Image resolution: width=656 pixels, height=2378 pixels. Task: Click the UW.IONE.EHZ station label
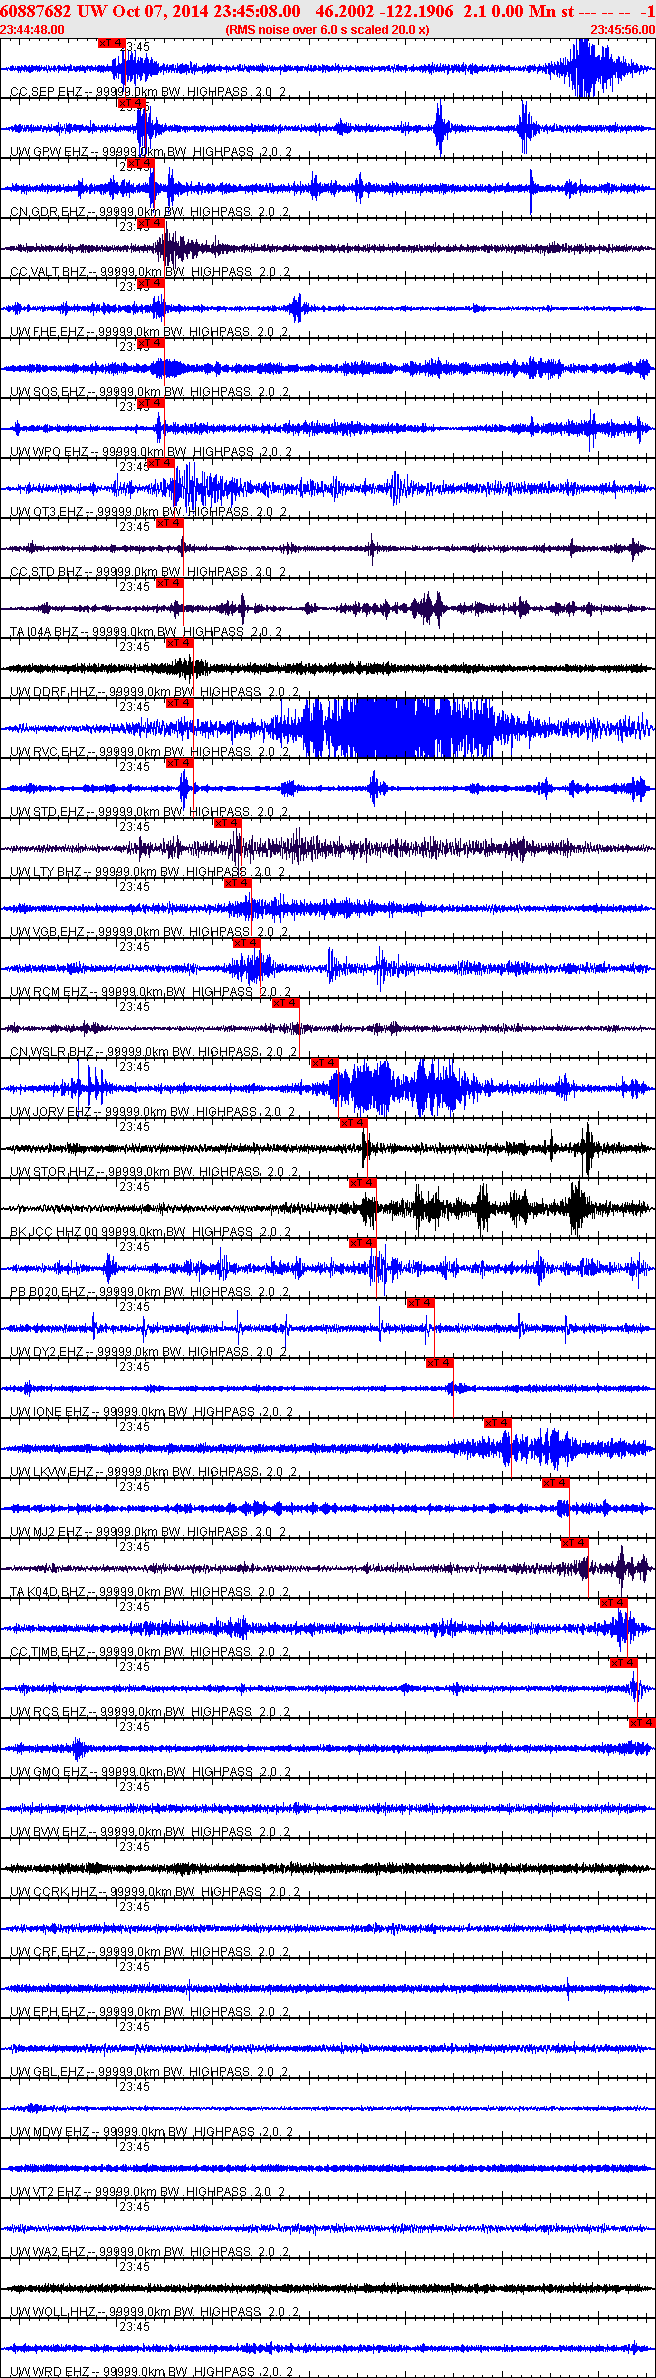click(152, 1412)
